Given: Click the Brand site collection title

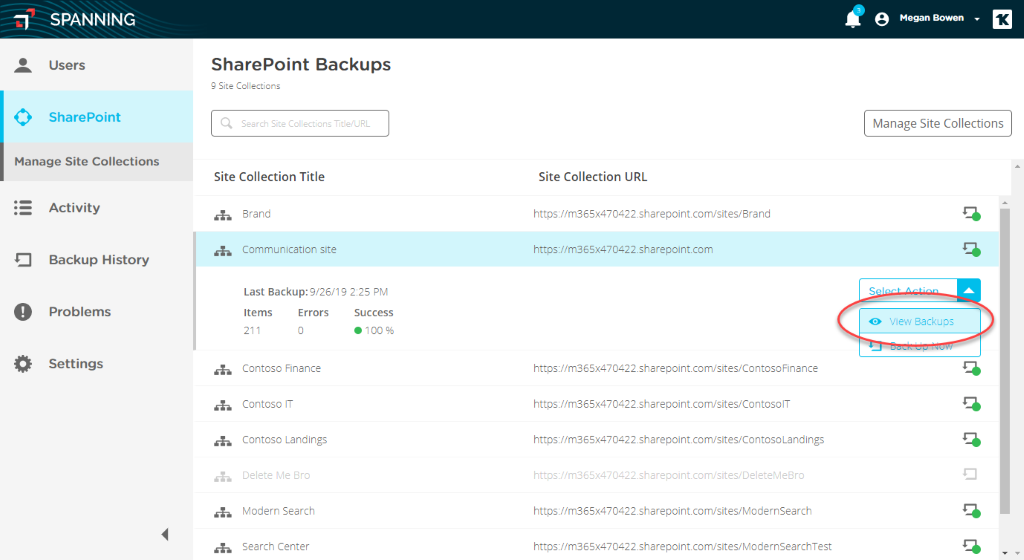Looking at the screenshot, I should pyautogui.click(x=256, y=213).
